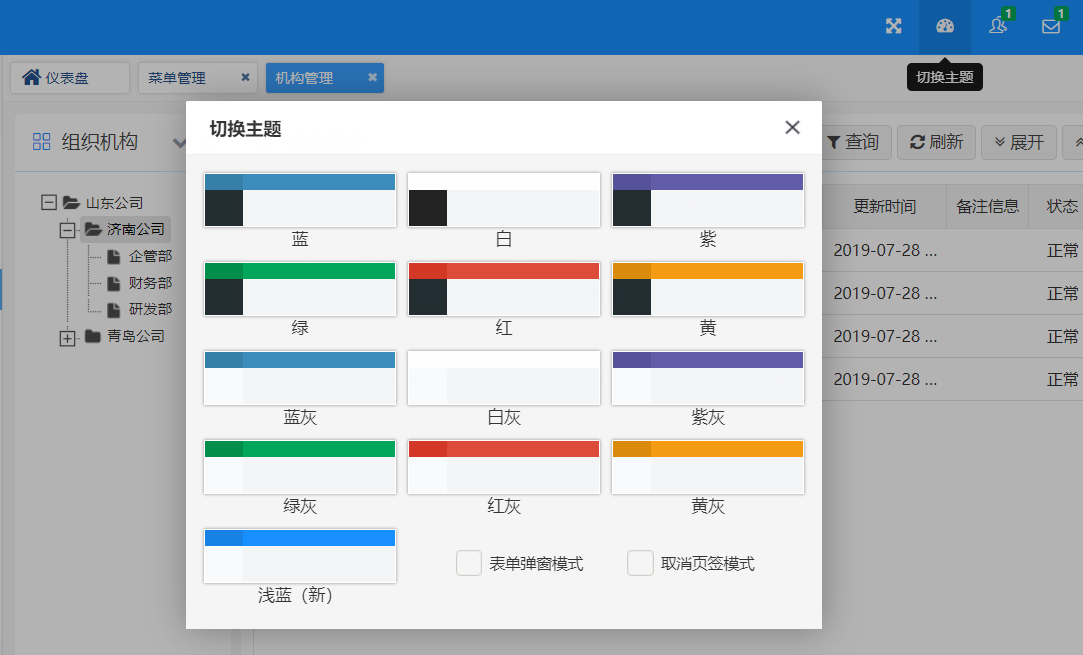Click the 备注信息 column header
This screenshot has height=655, width=1083.
(x=988, y=207)
